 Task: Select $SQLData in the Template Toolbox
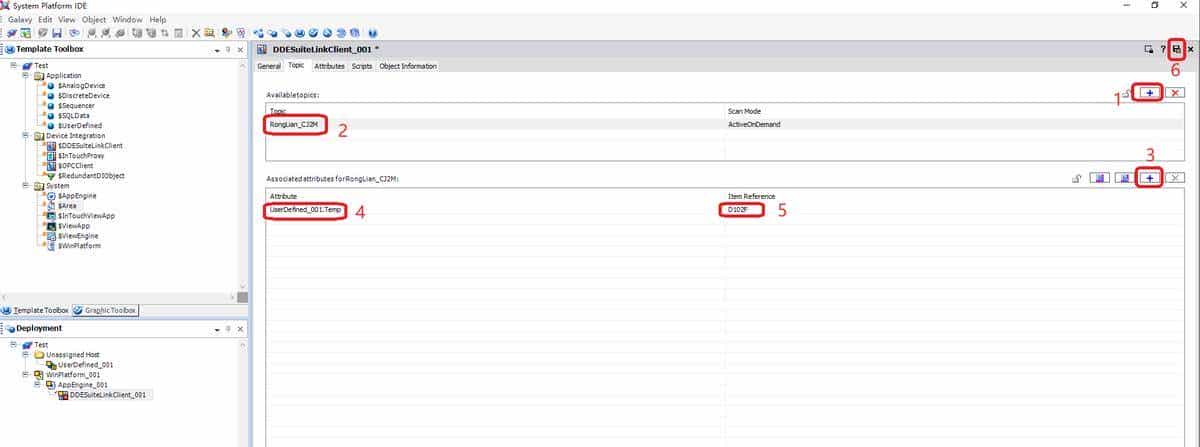pyautogui.click(x=75, y=116)
